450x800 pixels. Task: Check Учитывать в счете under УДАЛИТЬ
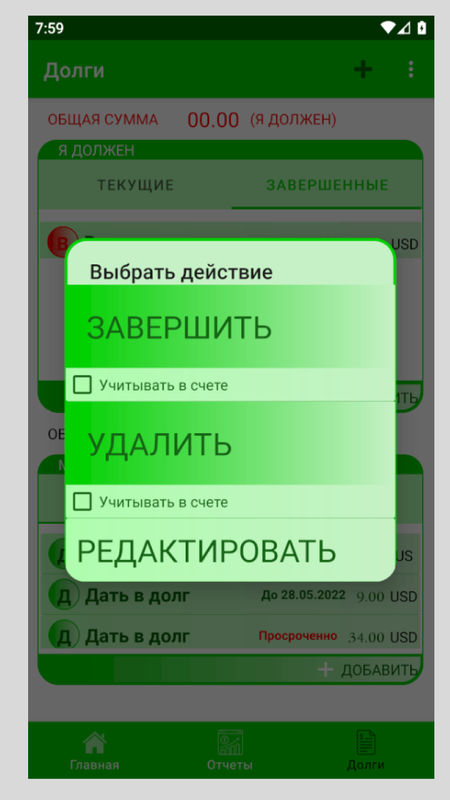82,502
